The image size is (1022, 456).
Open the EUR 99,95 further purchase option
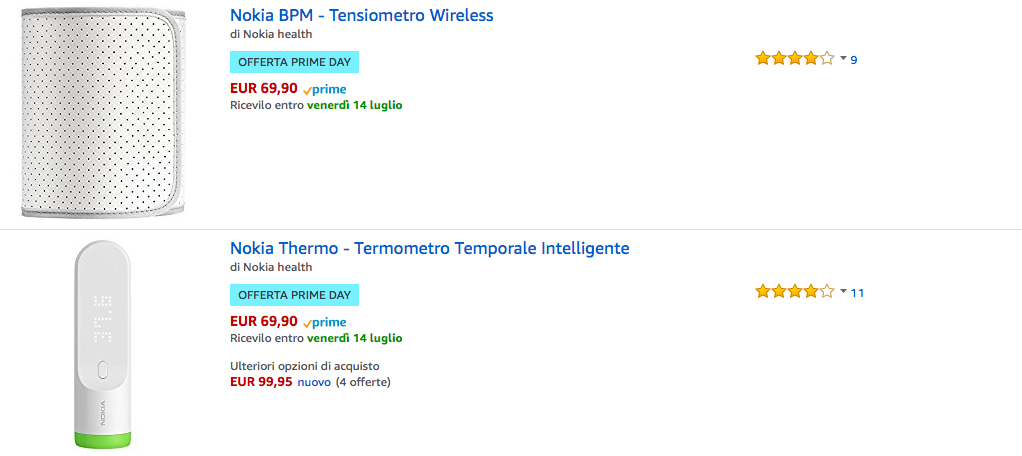pyautogui.click(x=261, y=381)
